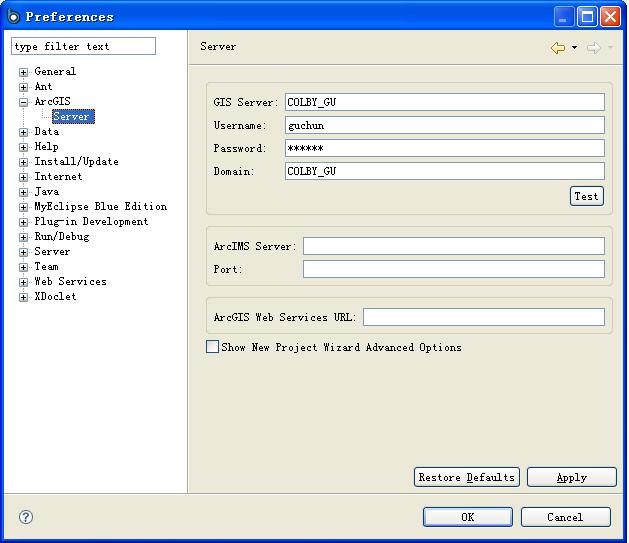Select the Team category
The image size is (629, 543).
[x=46, y=266]
